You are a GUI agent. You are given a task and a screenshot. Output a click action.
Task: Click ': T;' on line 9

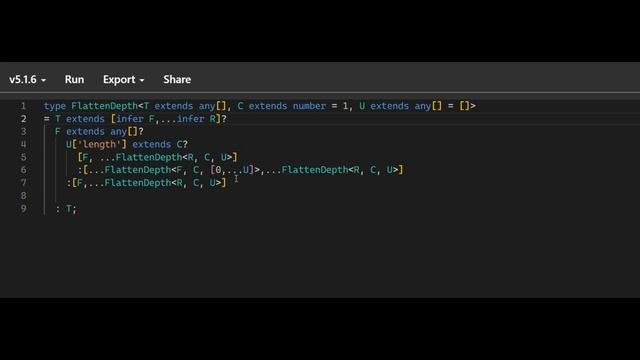click(66, 209)
